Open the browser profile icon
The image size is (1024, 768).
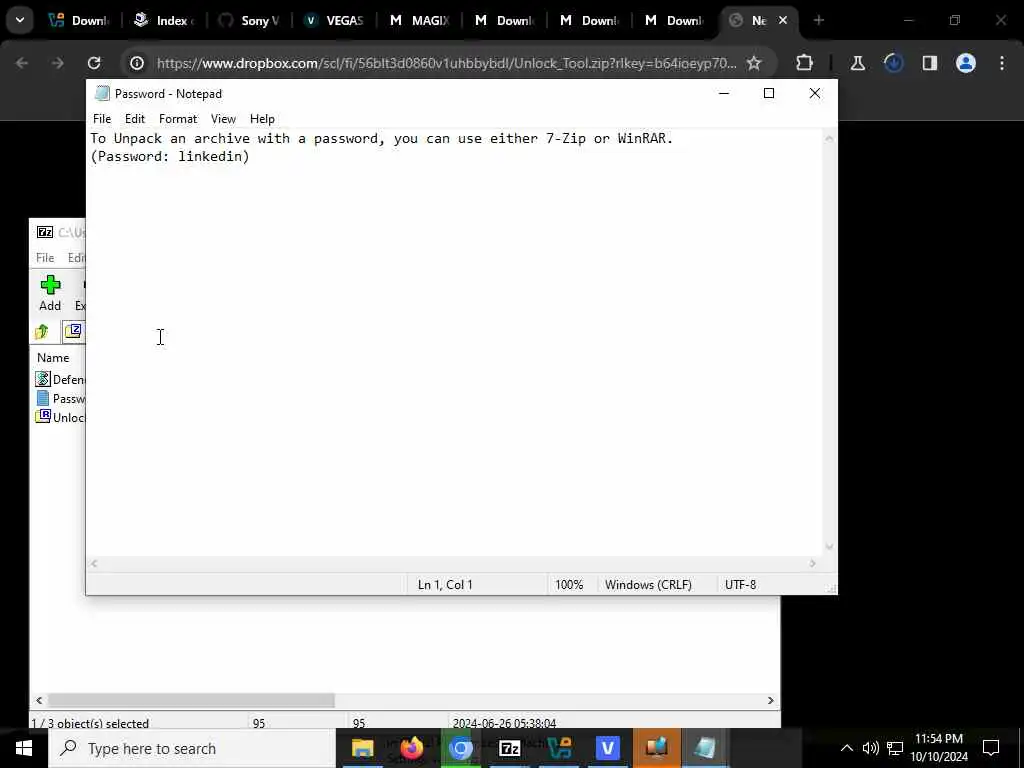pos(966,63)
